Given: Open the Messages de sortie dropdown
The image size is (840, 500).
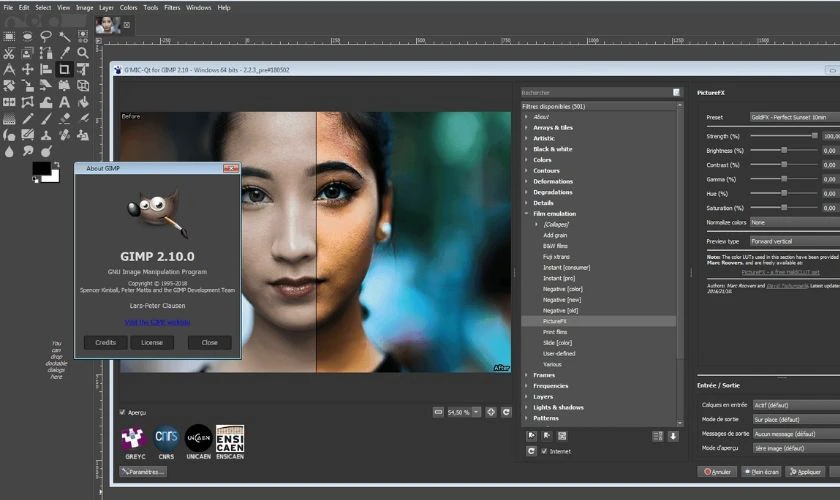Looking at the screenshot, I should (x=796, y=434).
